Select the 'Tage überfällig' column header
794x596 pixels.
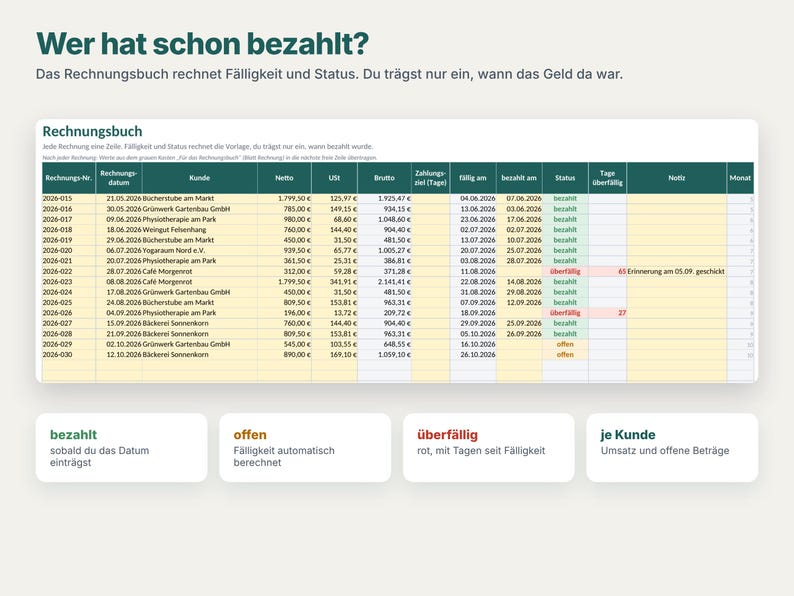[x=607, y=178]
